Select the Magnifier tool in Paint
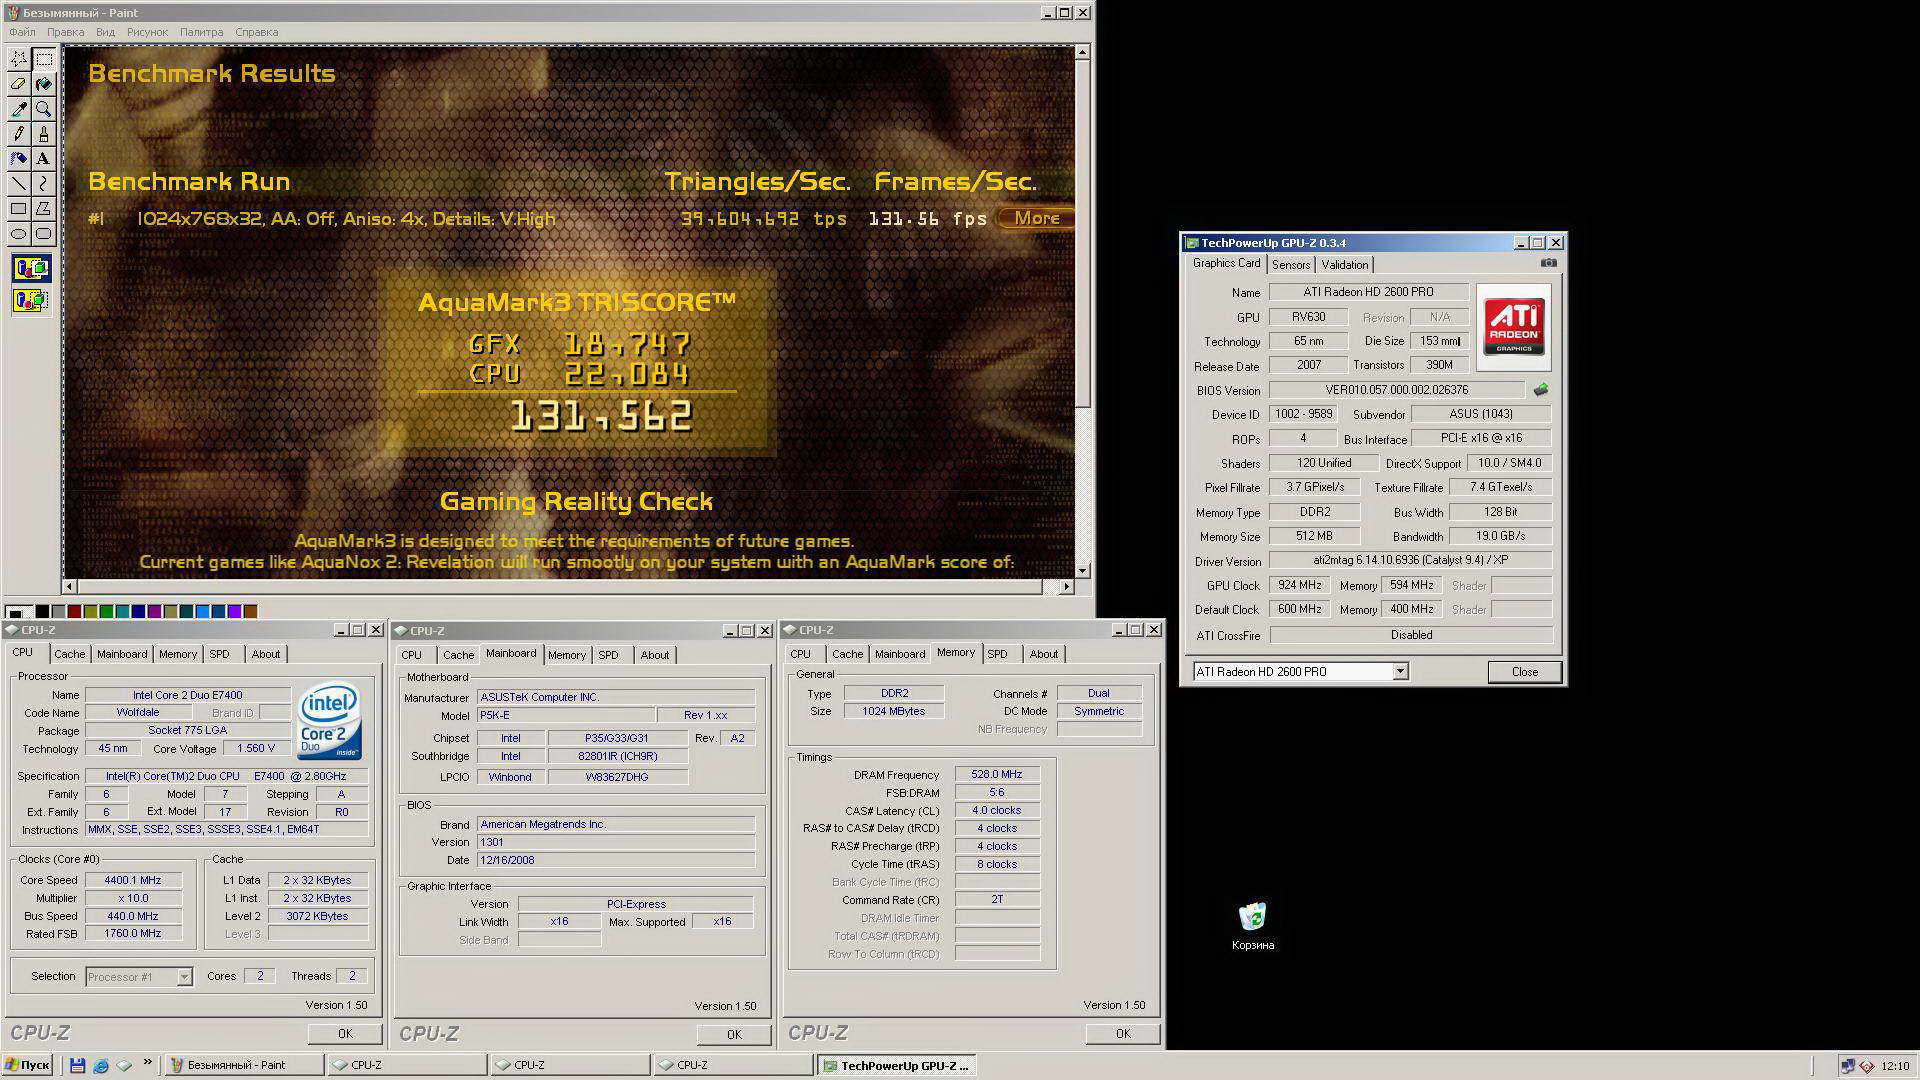Screen dimensions: 1920x1080 point(43,109)
